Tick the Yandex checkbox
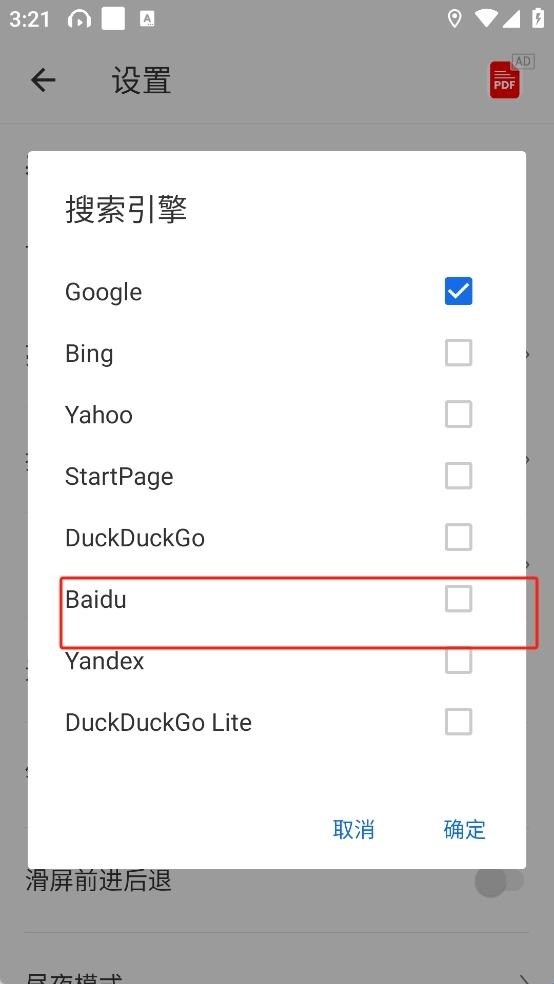The width and height of the screenshot is (554, 984). [459, 660]
